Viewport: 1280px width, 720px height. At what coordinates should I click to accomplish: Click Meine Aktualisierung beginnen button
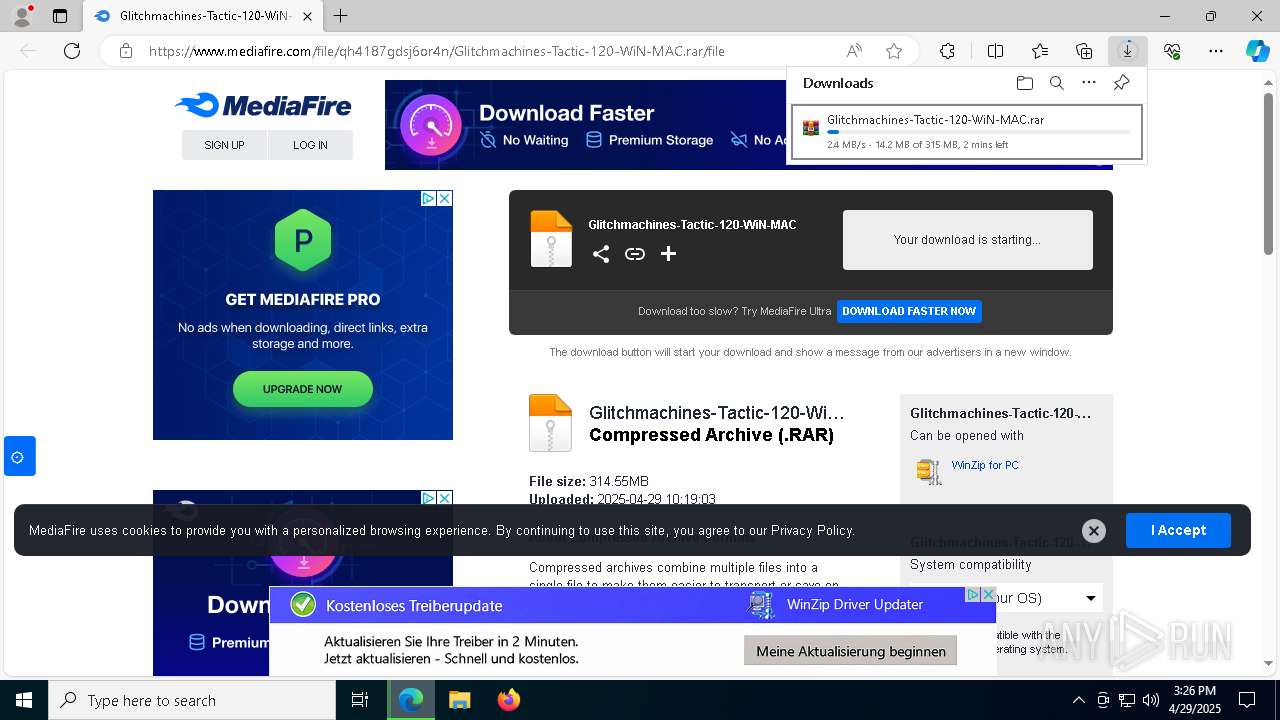(851, 651)
